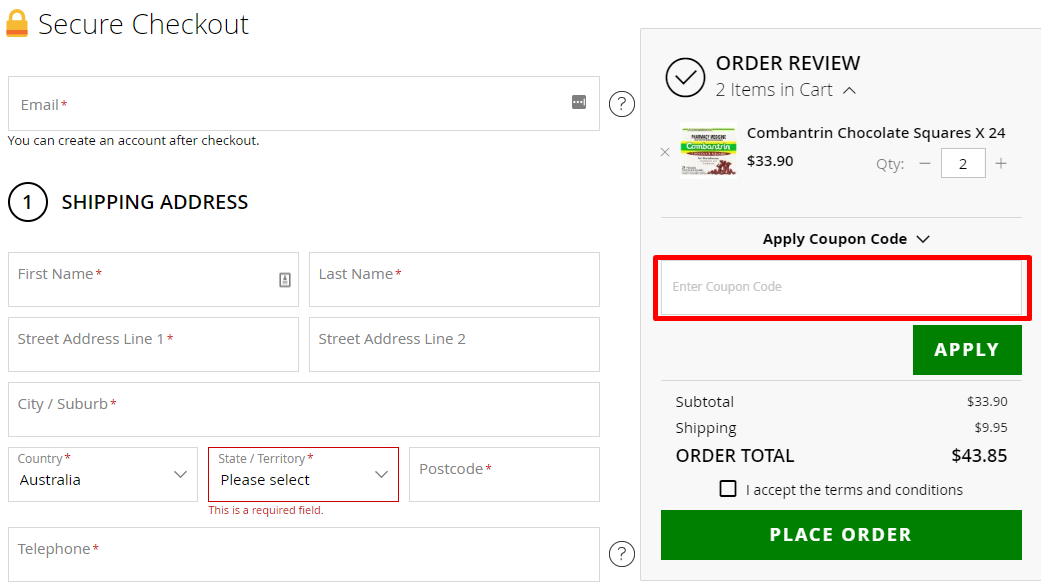The height and width of the screenshot is (585, 1041).
Task: Click the Combantrin product thumbnail image
Action: [708, 152]
